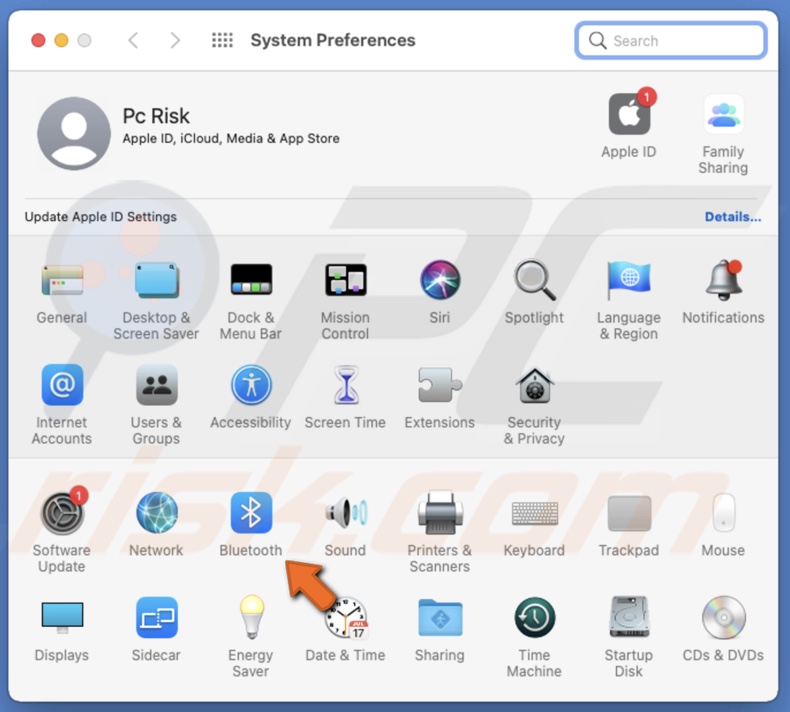Open Apple ID settings
This screenshot has height=712, width=790.
[629, 116]
